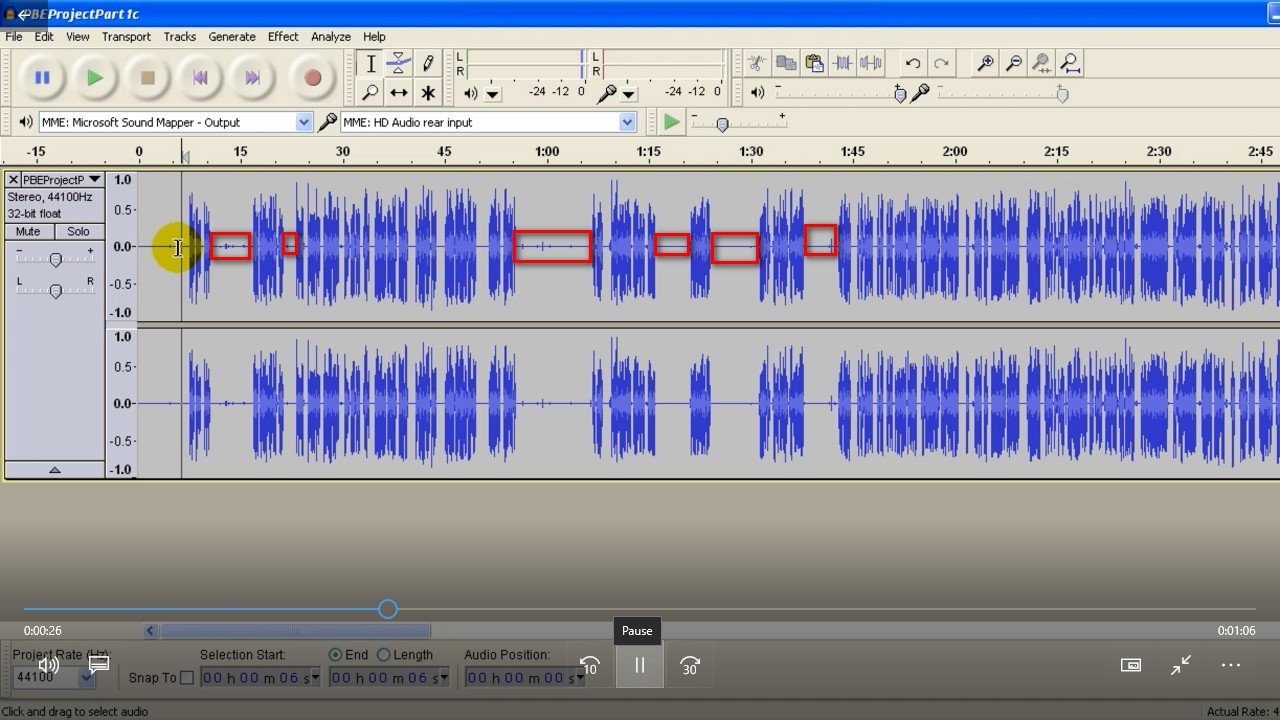Open the Microsoft Sound Mapper Output dropdown

304,122
